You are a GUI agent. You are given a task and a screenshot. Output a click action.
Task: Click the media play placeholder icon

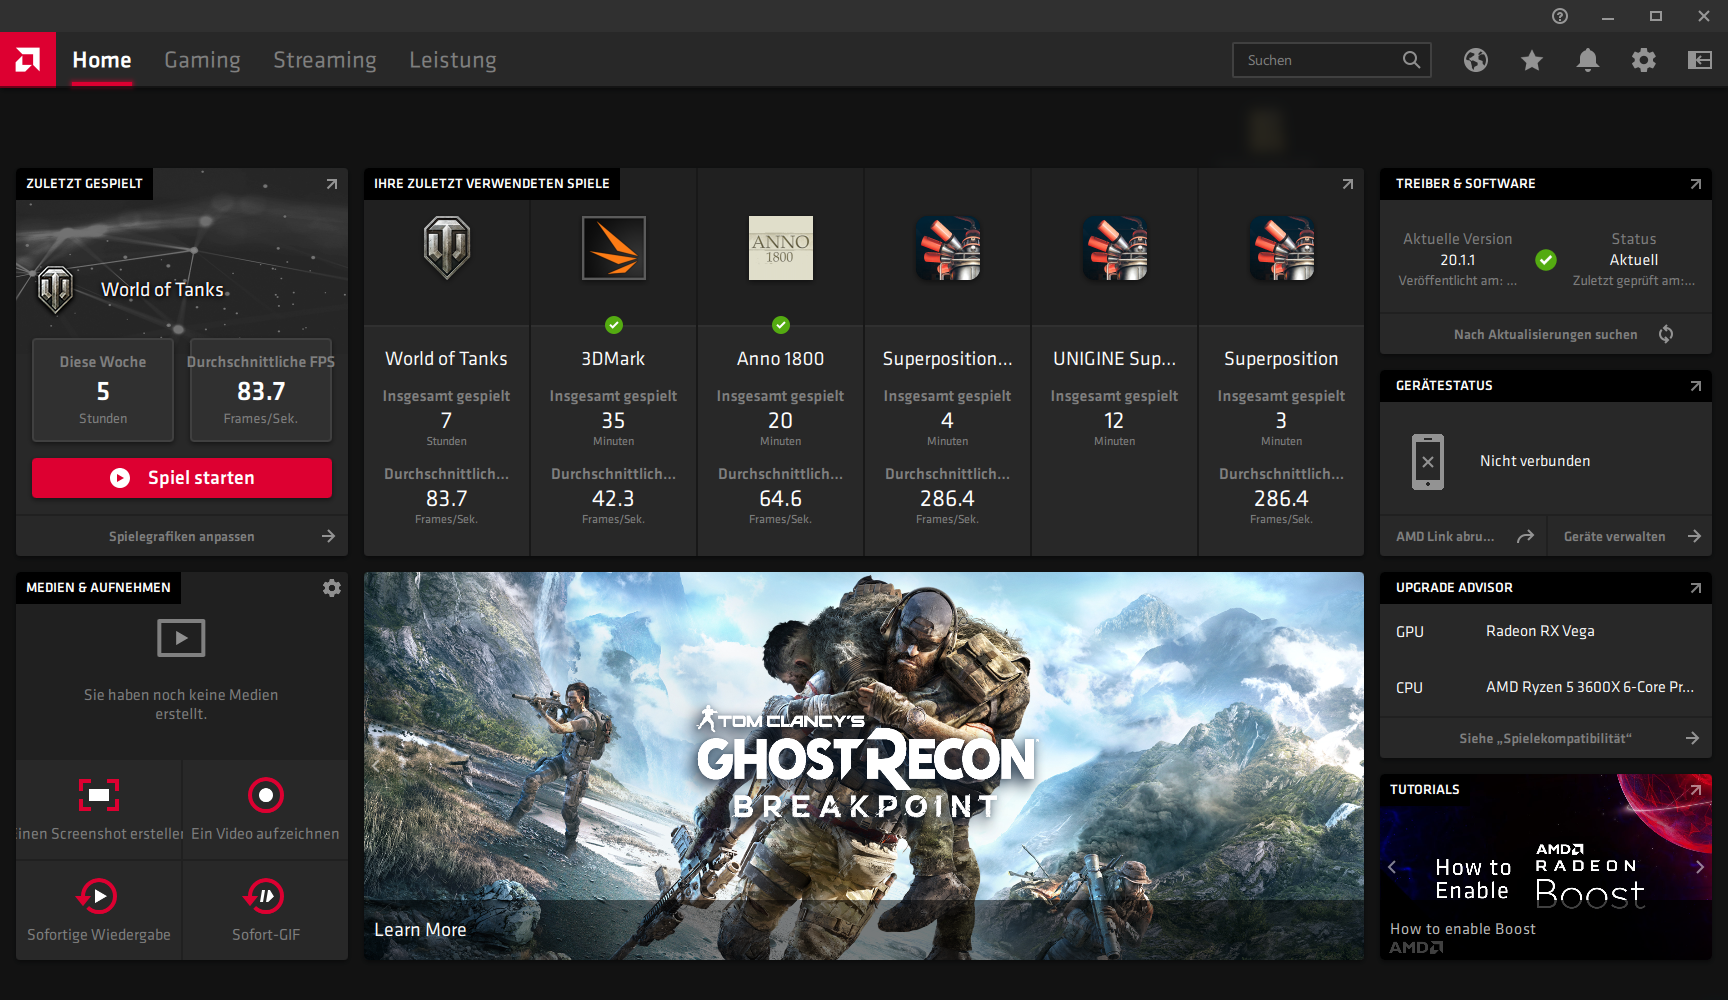[181, 638]
